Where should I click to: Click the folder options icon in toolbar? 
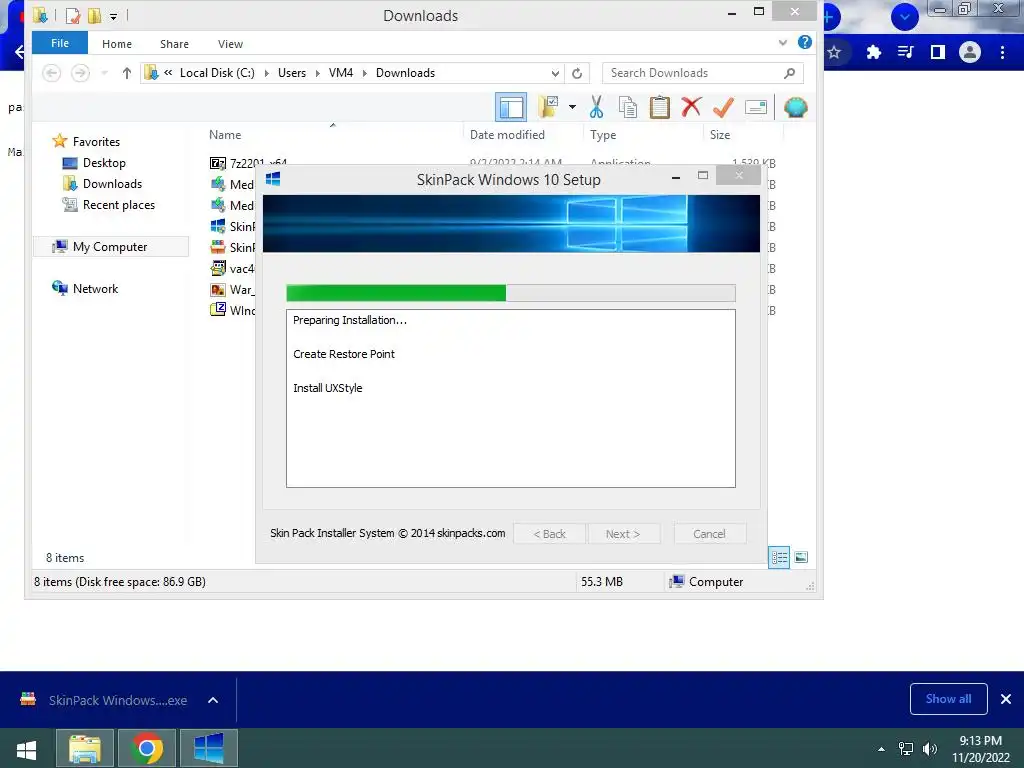coord(548,107)
